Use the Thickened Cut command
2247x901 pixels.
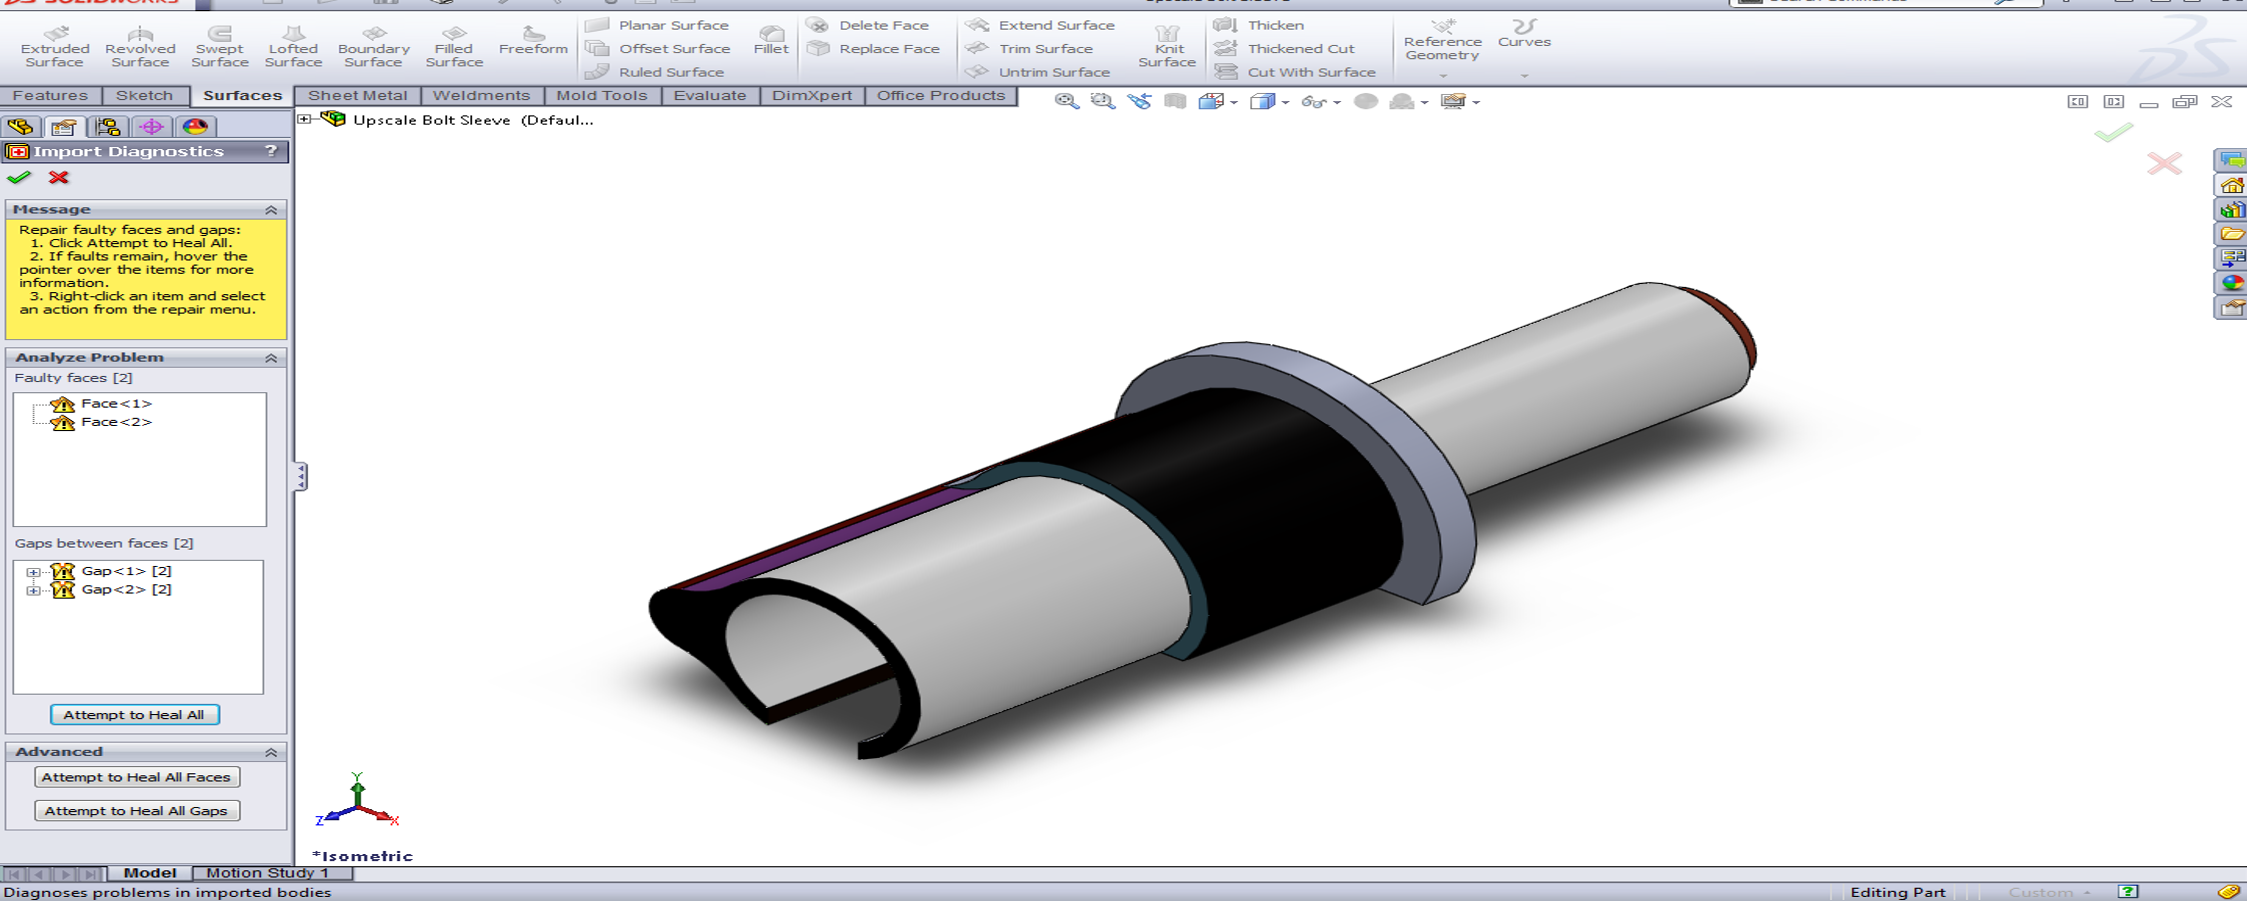click(1285, 48)
